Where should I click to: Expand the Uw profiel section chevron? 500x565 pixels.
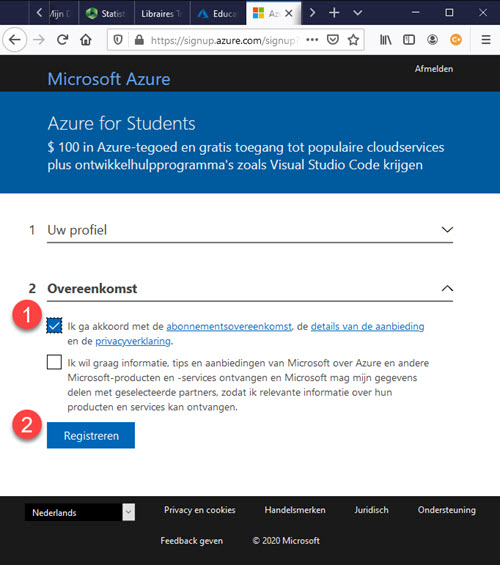(x=447, y=230)
